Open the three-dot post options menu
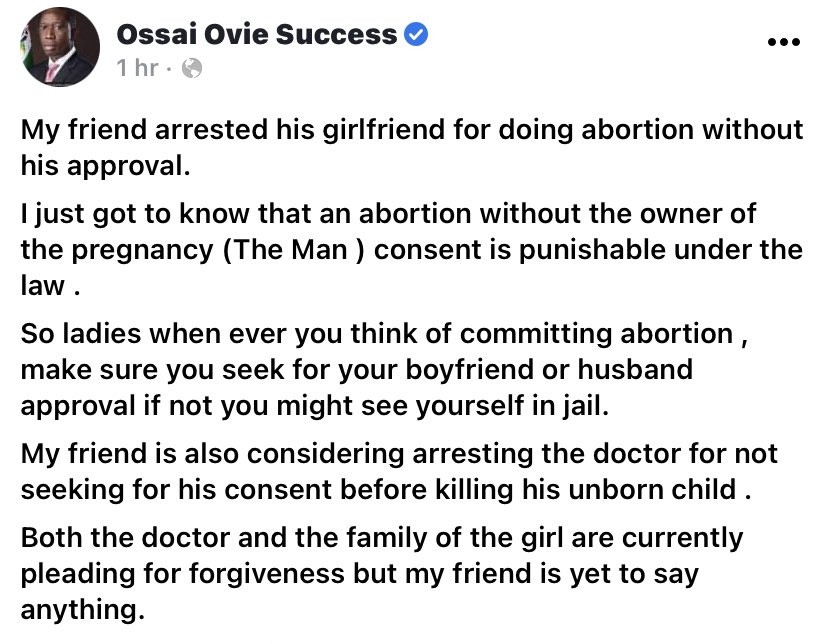 click(x=784, y=41)
